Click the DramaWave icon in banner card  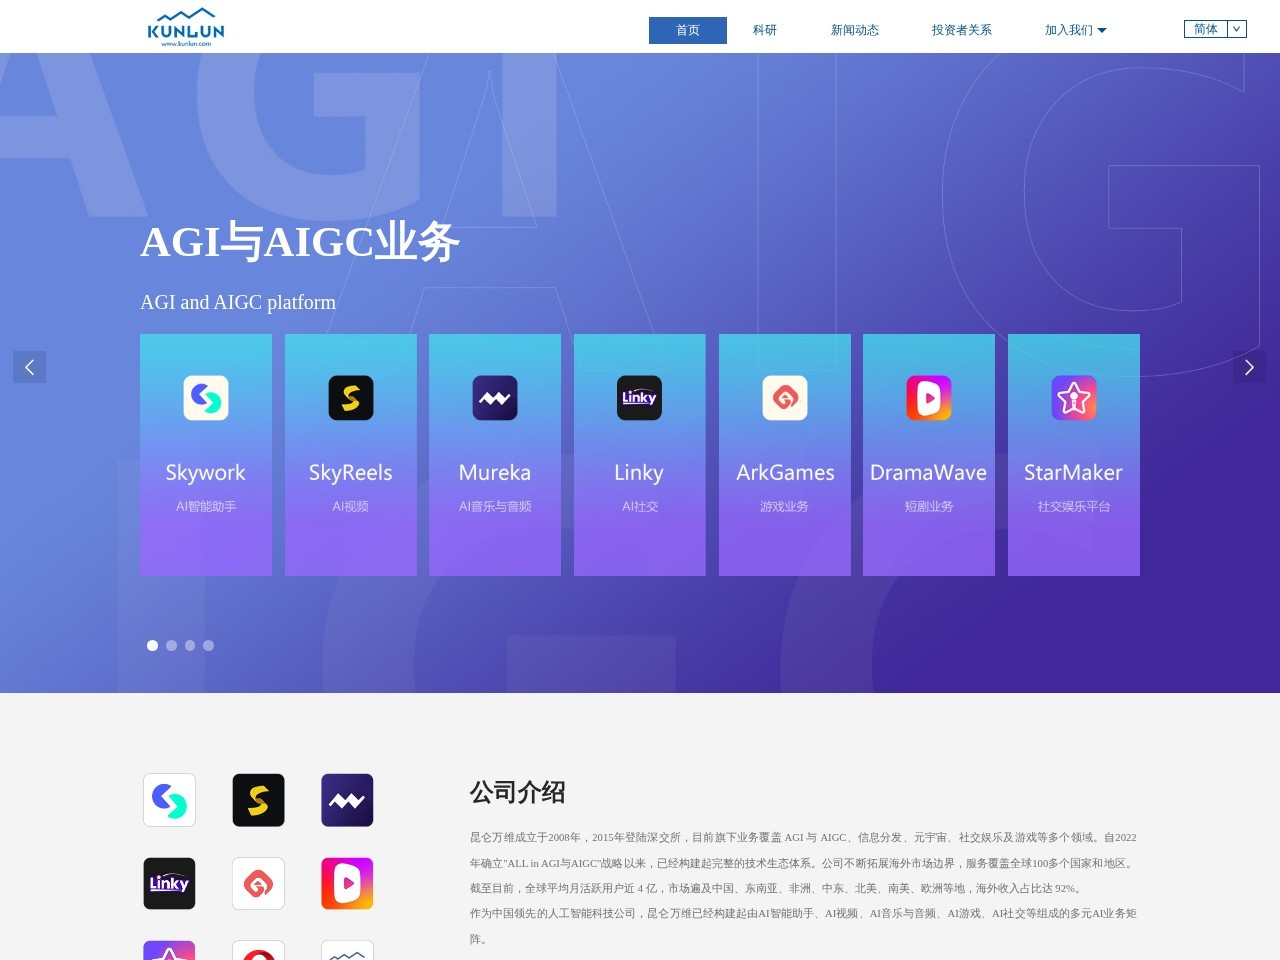[929, 398]
